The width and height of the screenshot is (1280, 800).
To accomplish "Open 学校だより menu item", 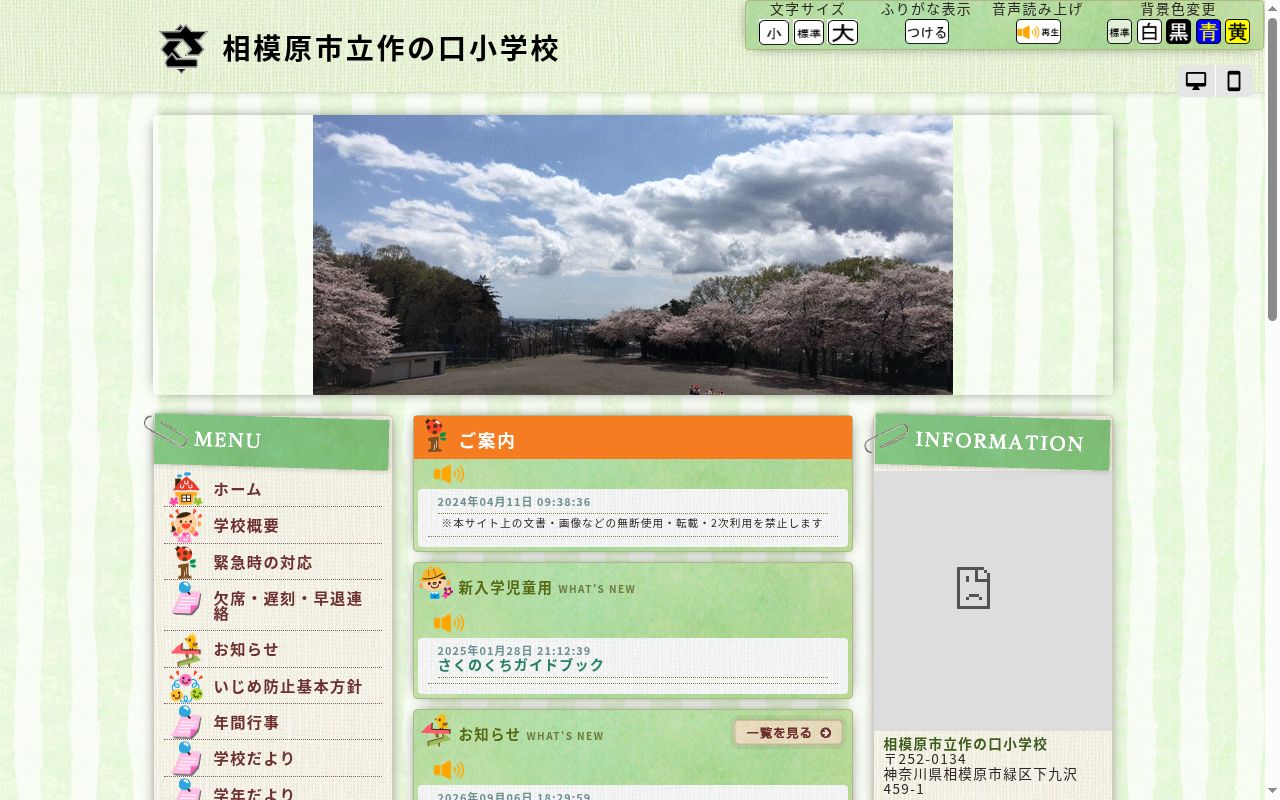I will click(x=273, y=759).
